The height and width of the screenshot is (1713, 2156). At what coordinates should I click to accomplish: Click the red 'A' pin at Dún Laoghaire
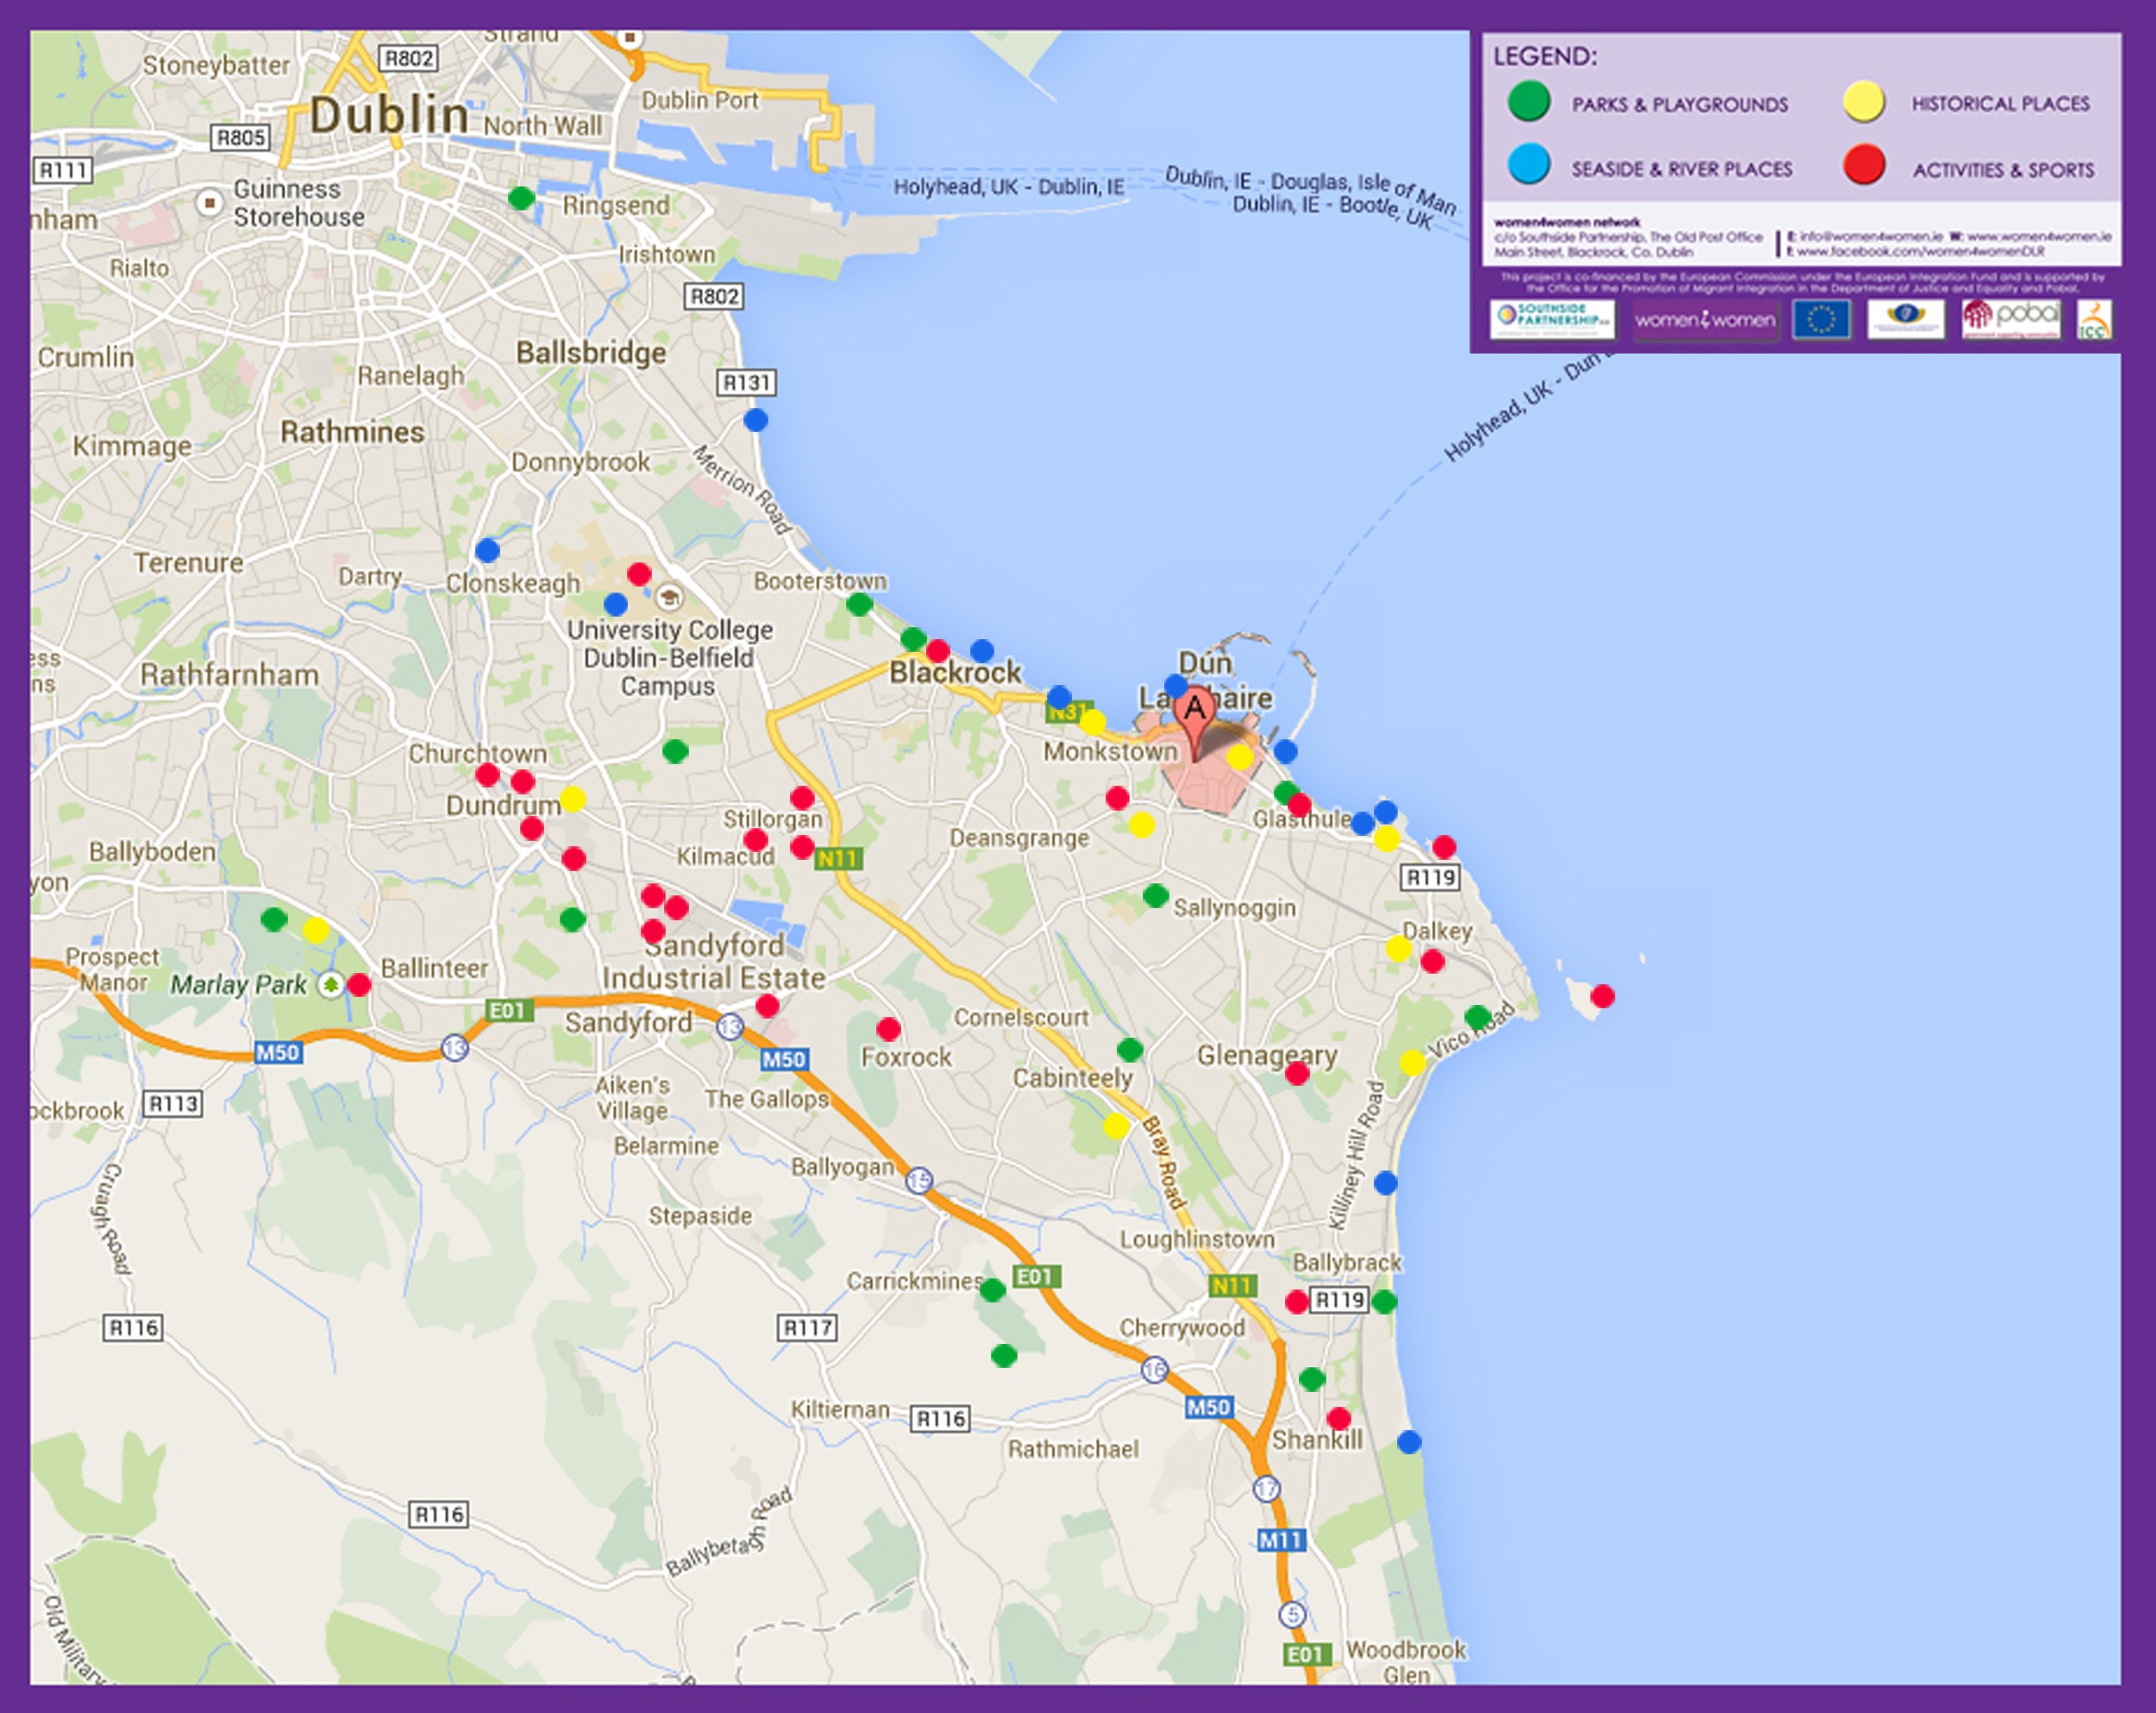tap(1194, 724)
